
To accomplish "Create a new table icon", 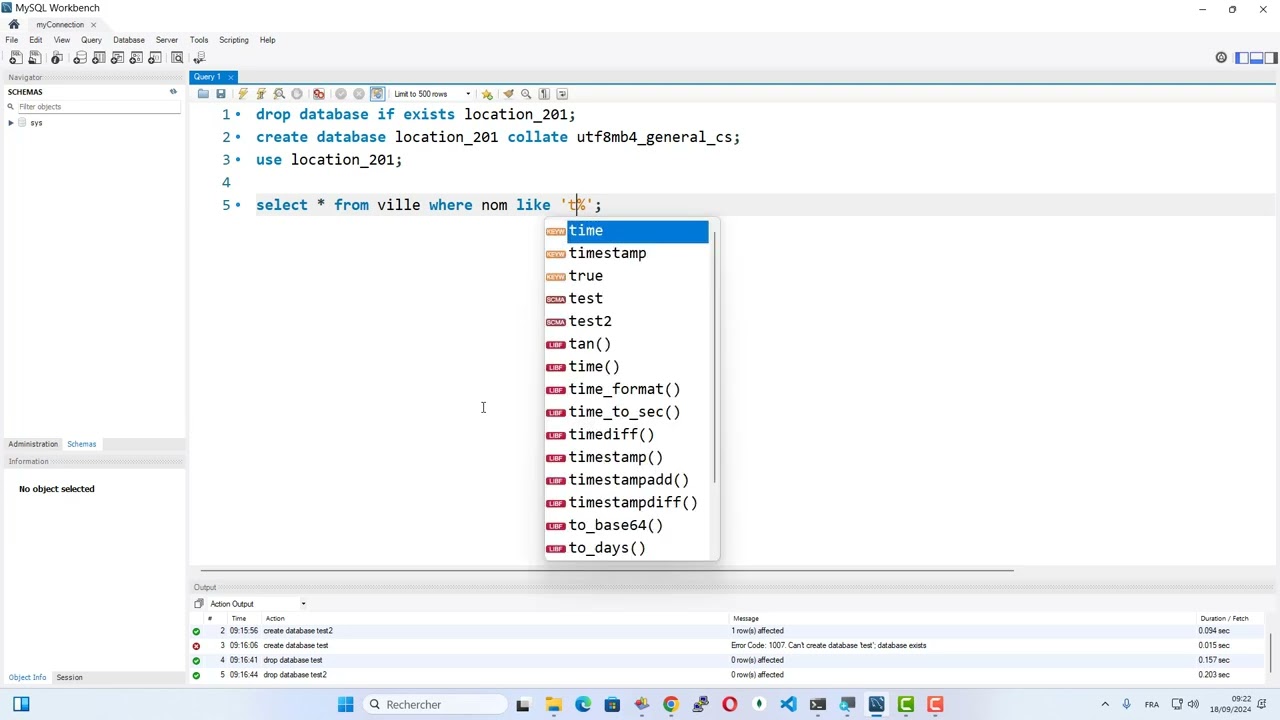I will tap(99, 58).
